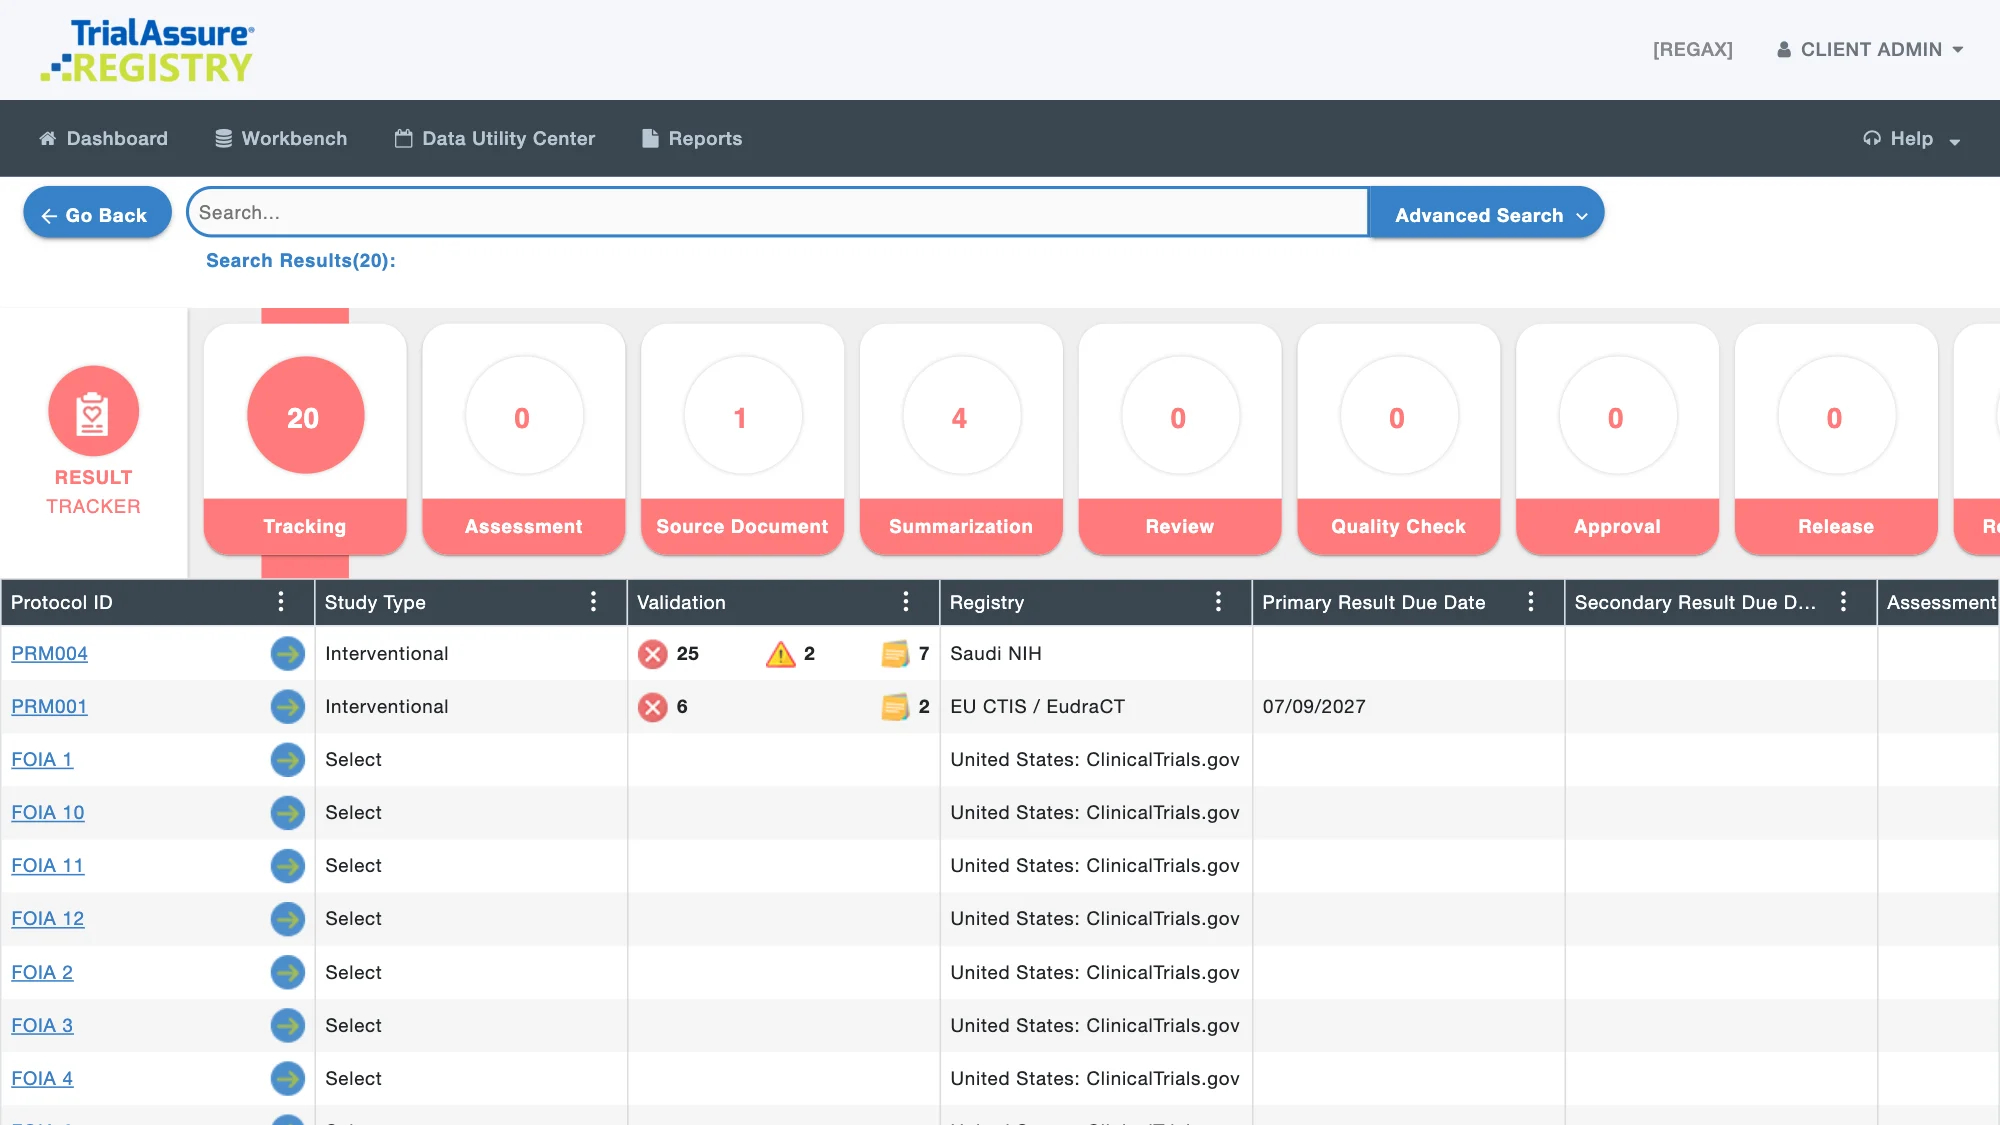Select the Quality Check stage card
Image resolution: width=2000 pixels, height=1125 pixels.
1398,440
